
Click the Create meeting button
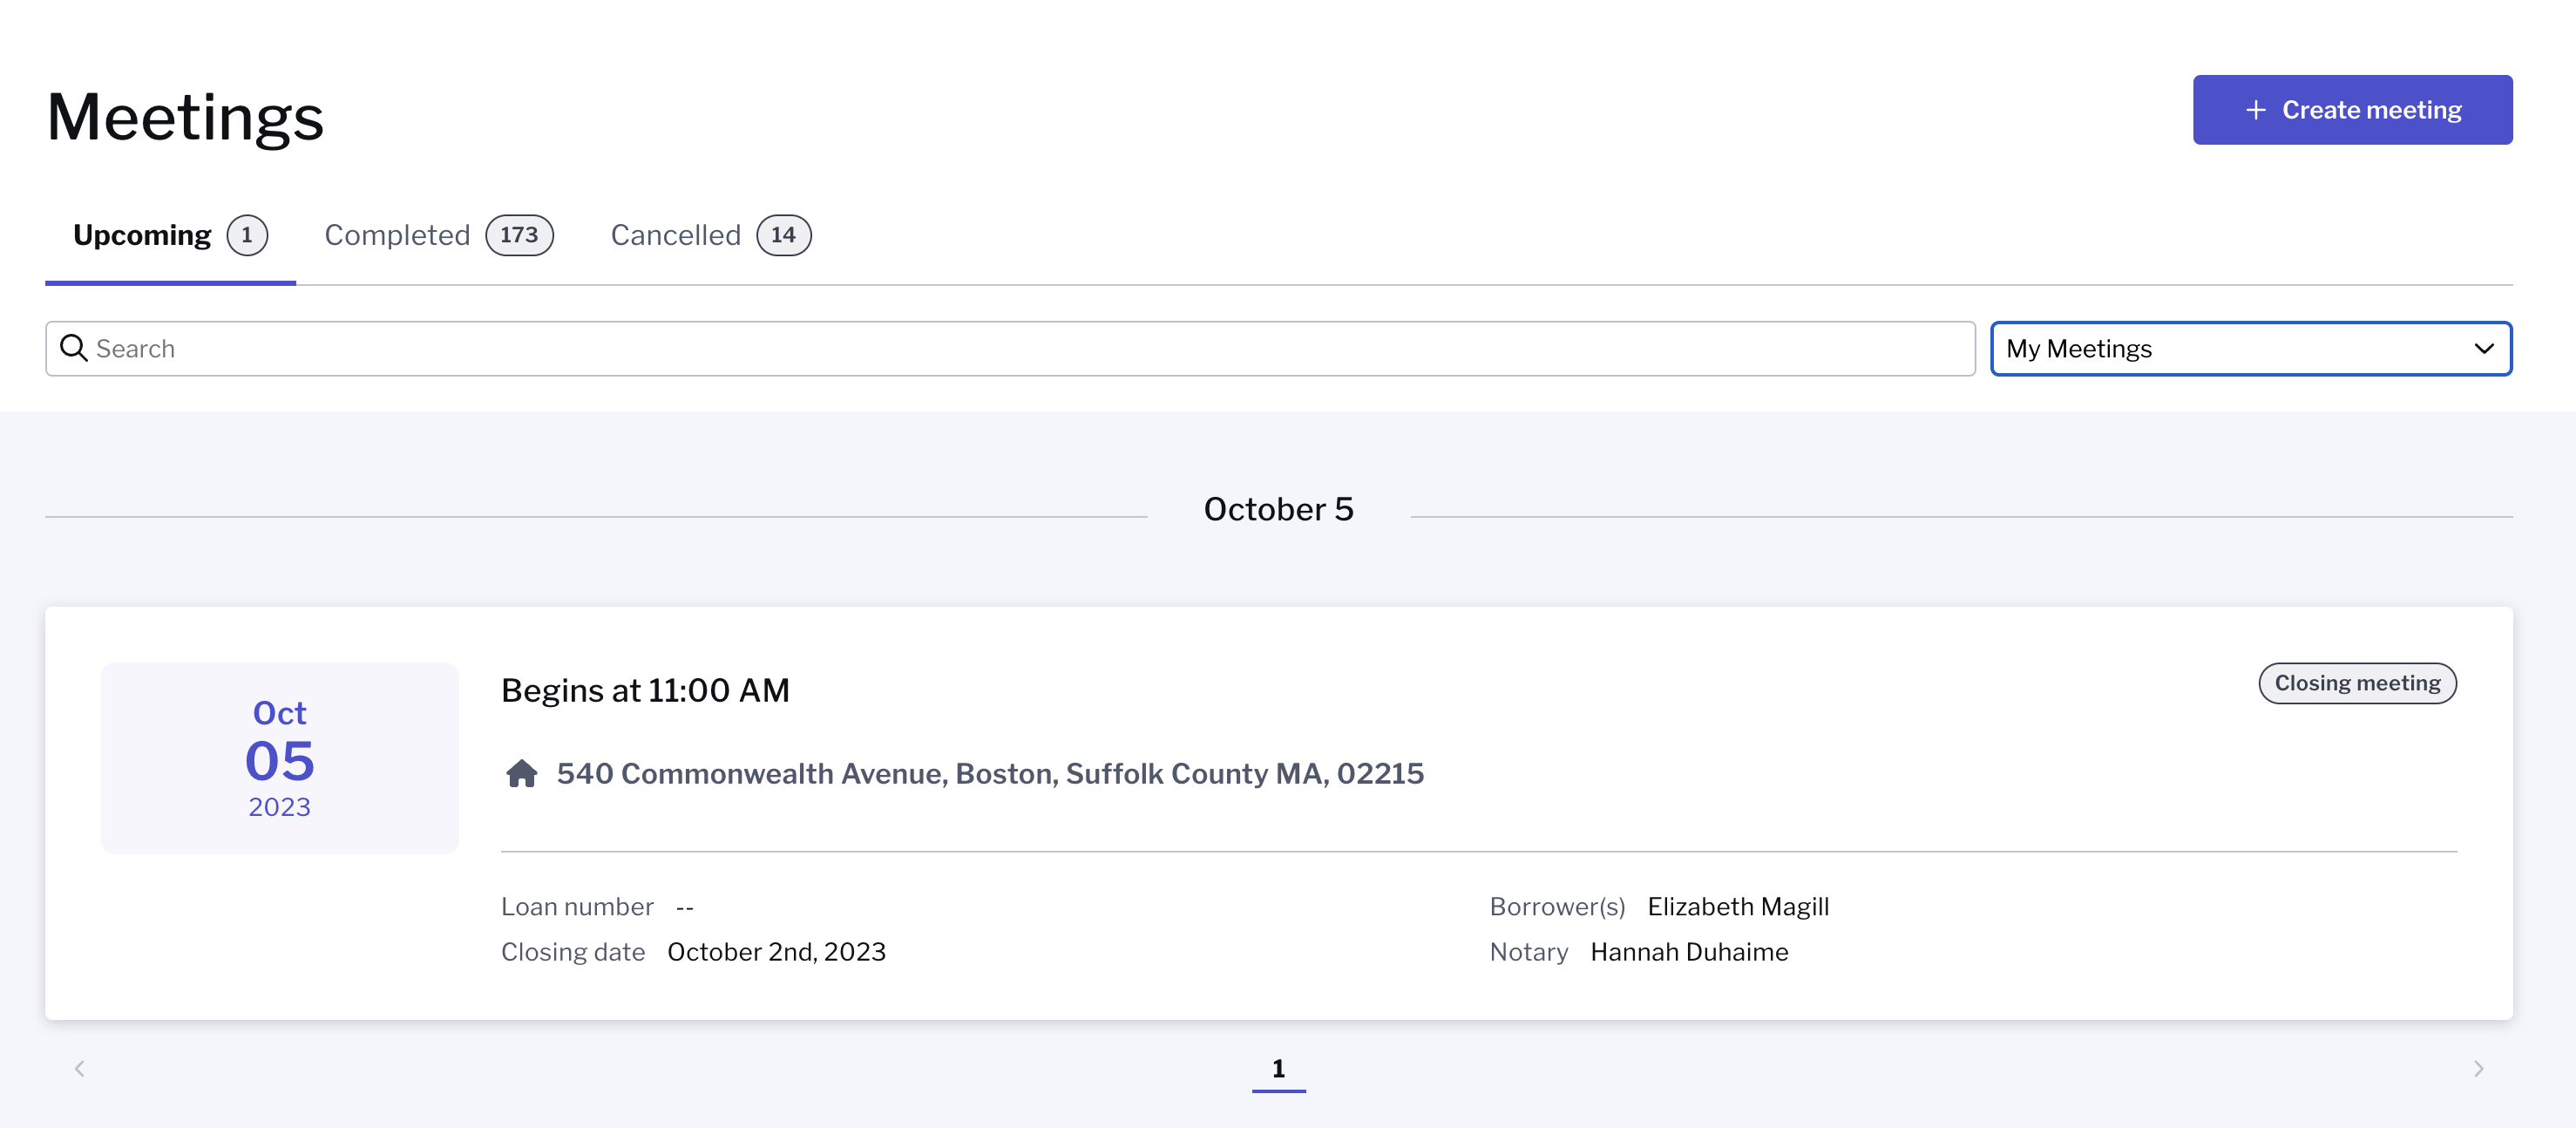(x=2352, y=110)
